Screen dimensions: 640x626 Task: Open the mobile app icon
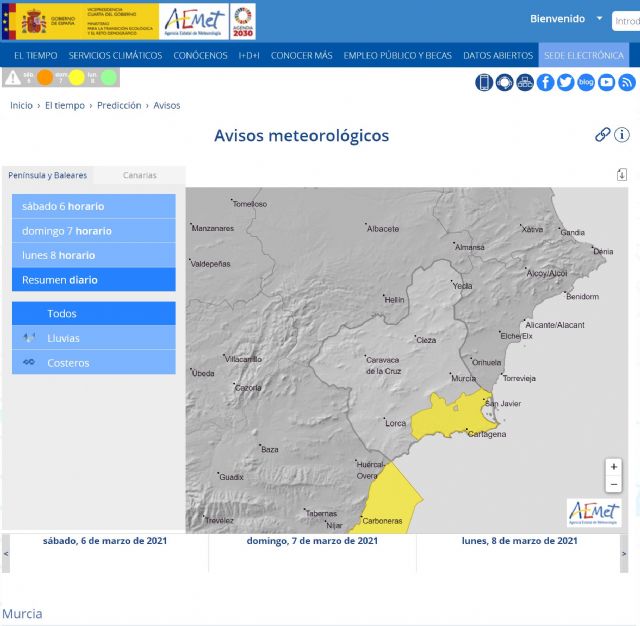(x=484, y=82)
